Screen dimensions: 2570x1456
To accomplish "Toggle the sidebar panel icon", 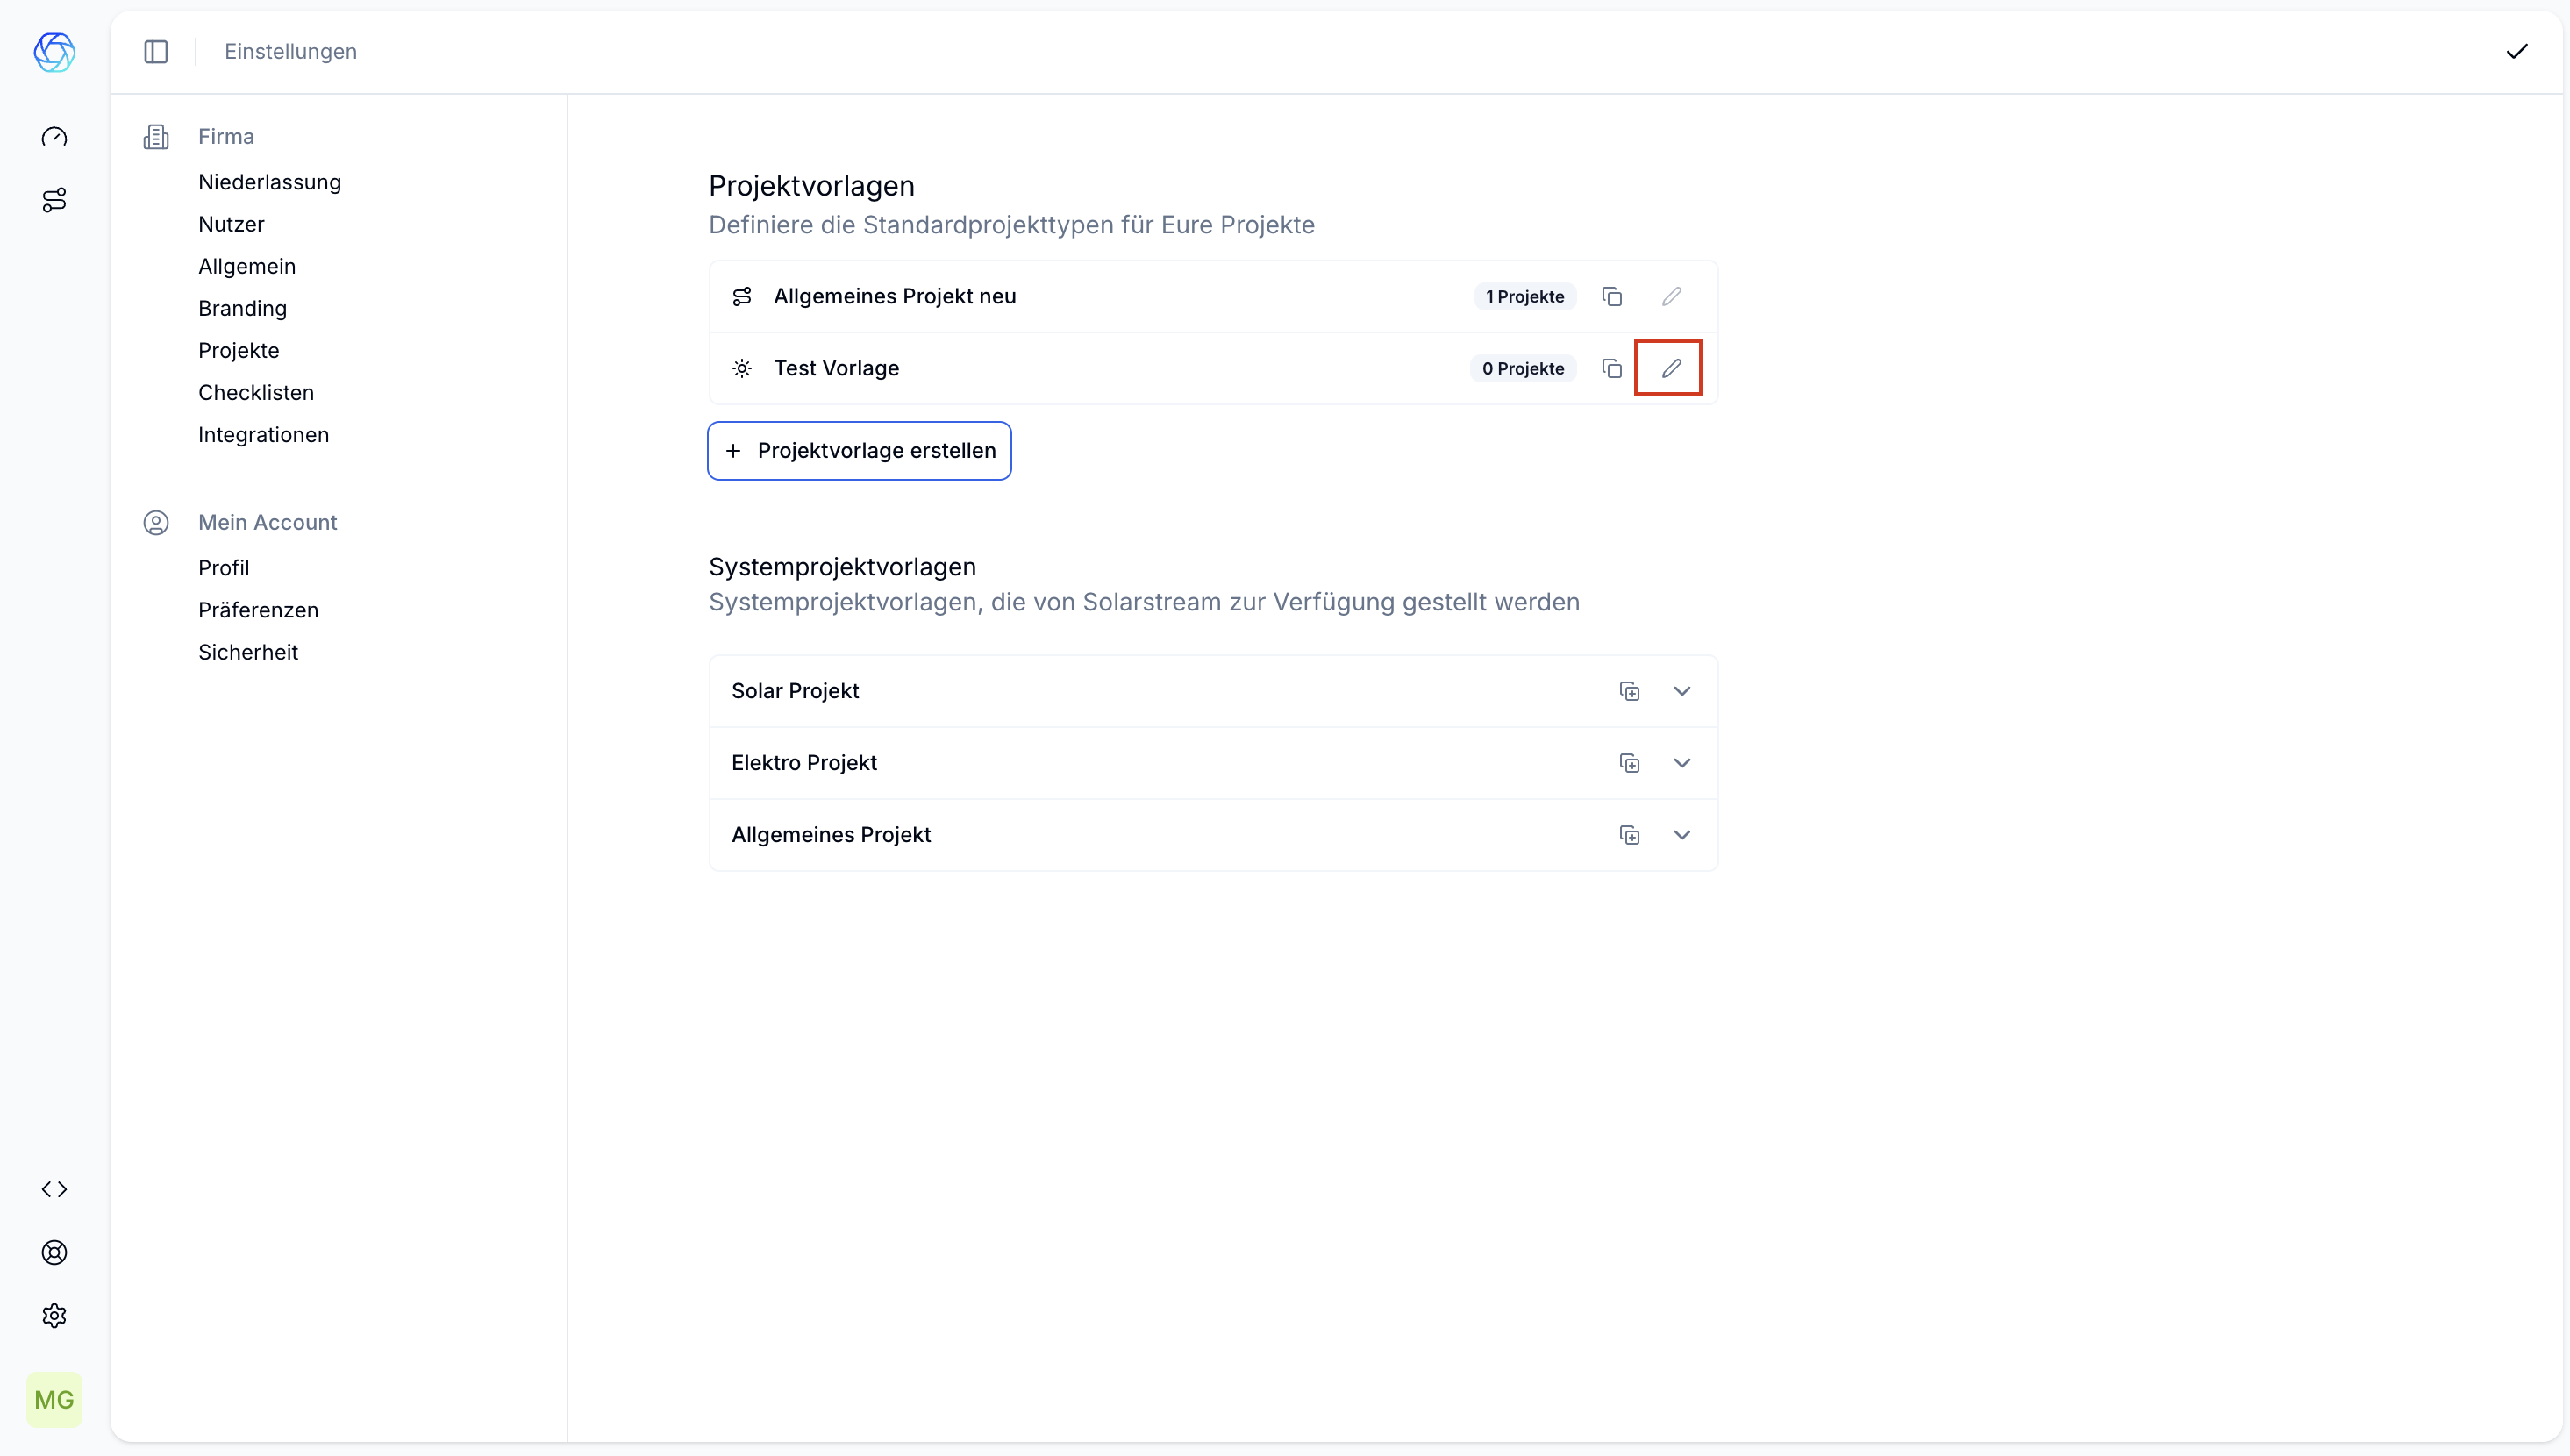I will pyautogui.click(x=156, y=51).
